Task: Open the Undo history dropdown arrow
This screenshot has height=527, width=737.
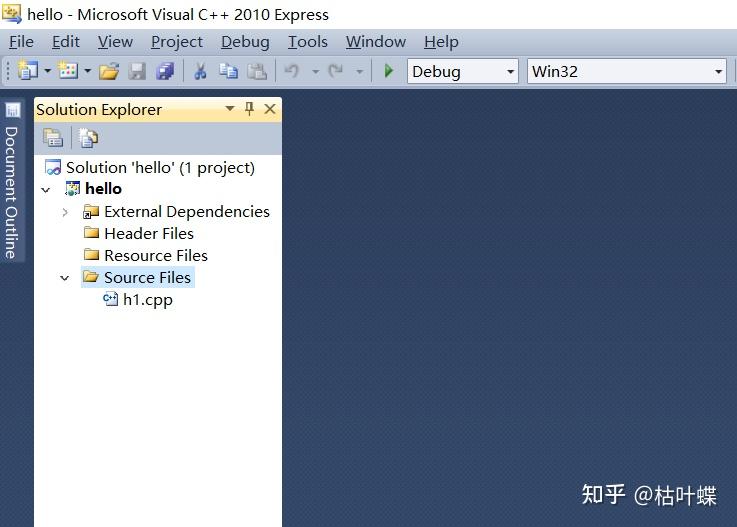Action: click(x=315, y=72)
